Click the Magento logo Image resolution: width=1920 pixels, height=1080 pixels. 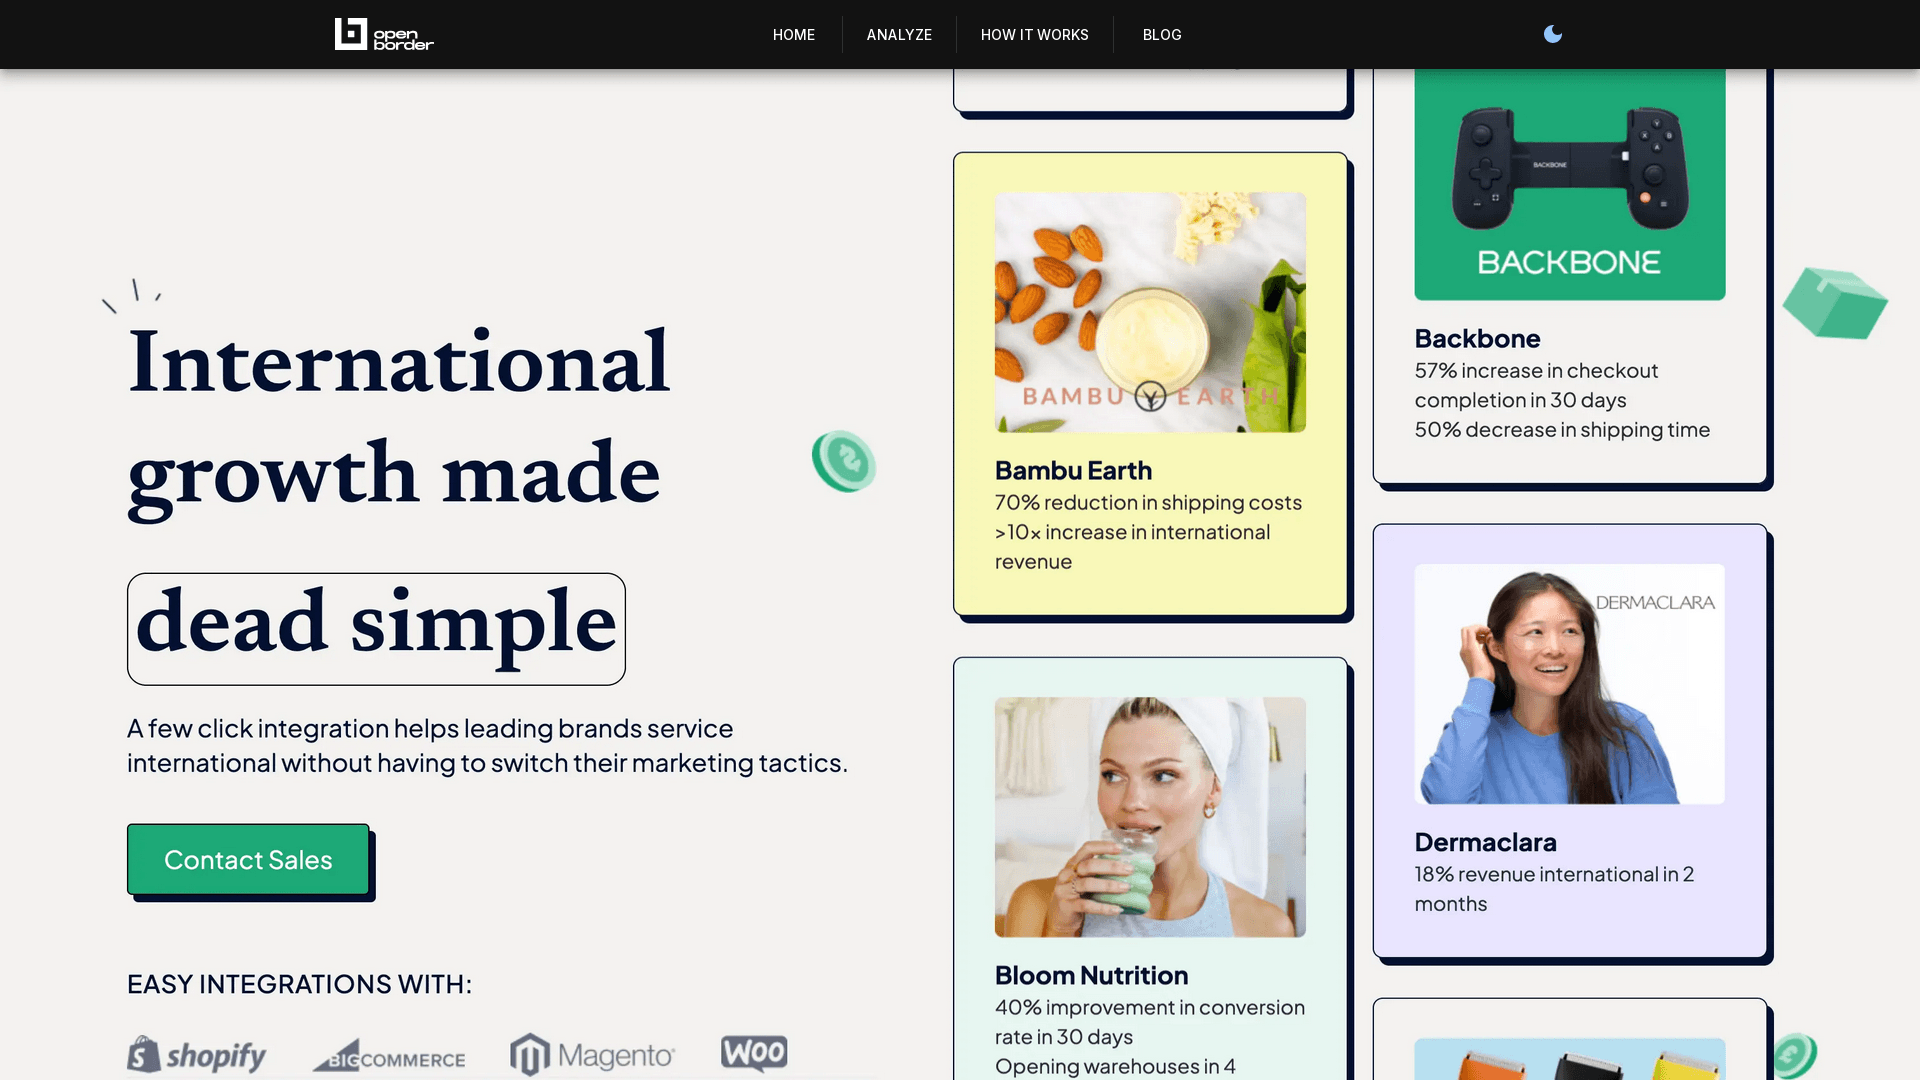tap(592, 1055)
